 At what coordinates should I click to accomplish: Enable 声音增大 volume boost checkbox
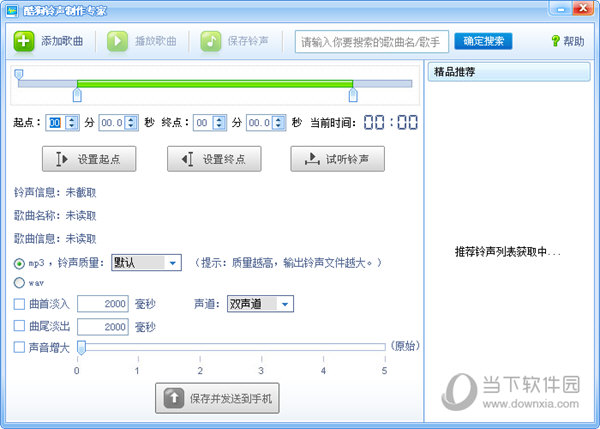19,347
